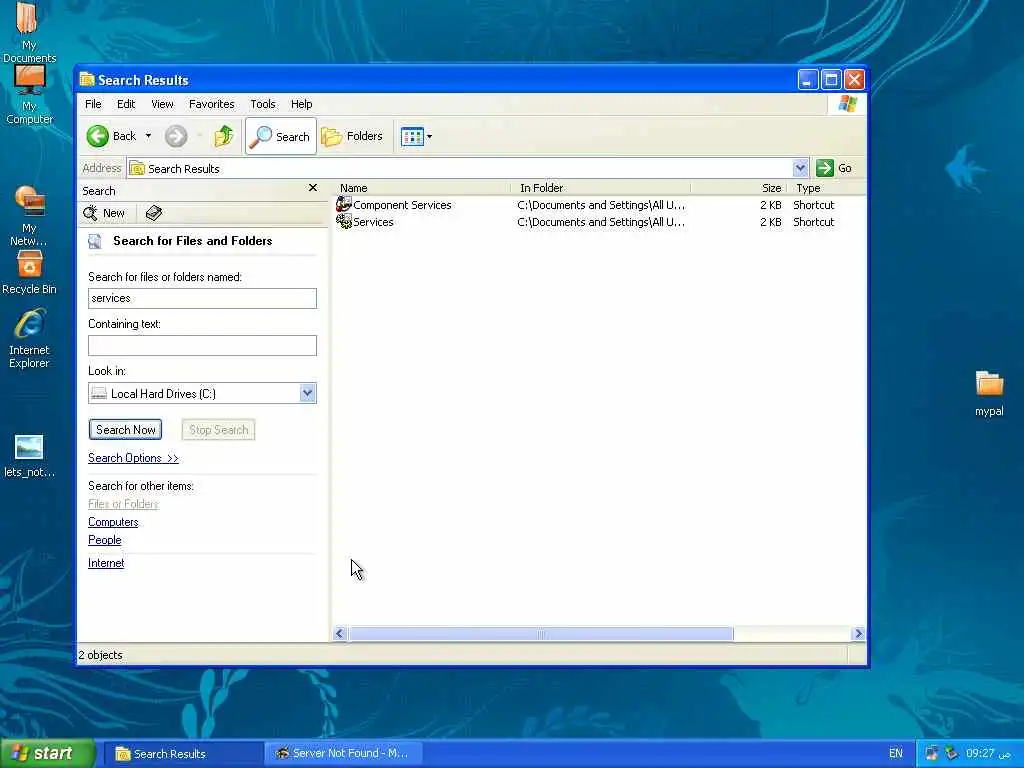
Task: Click the taskbar clock 09:27
Action: [x=989, y=754]
